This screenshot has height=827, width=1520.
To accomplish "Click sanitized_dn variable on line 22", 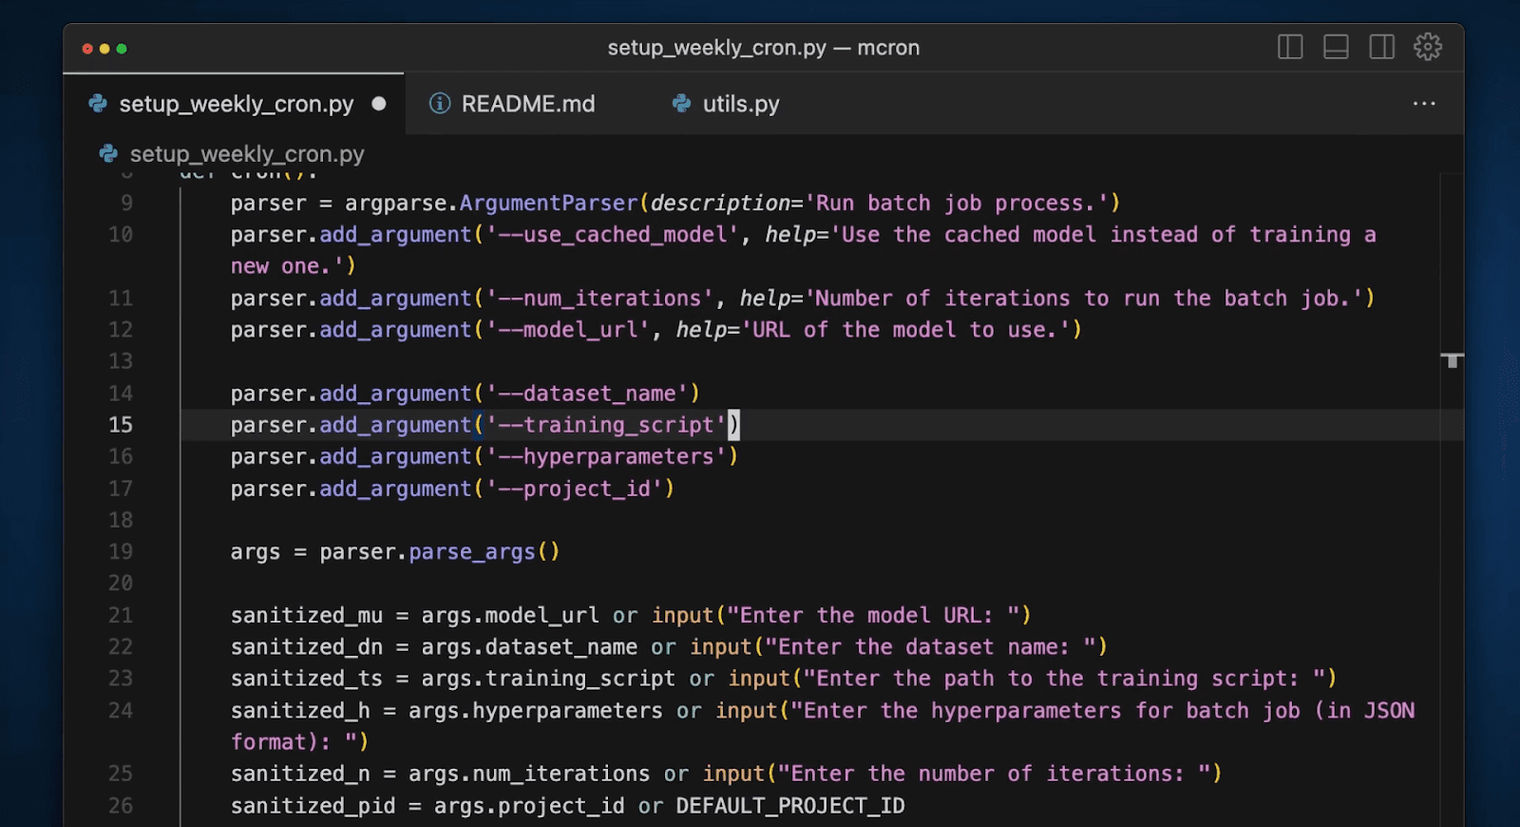I will click(x=307, y=647).
